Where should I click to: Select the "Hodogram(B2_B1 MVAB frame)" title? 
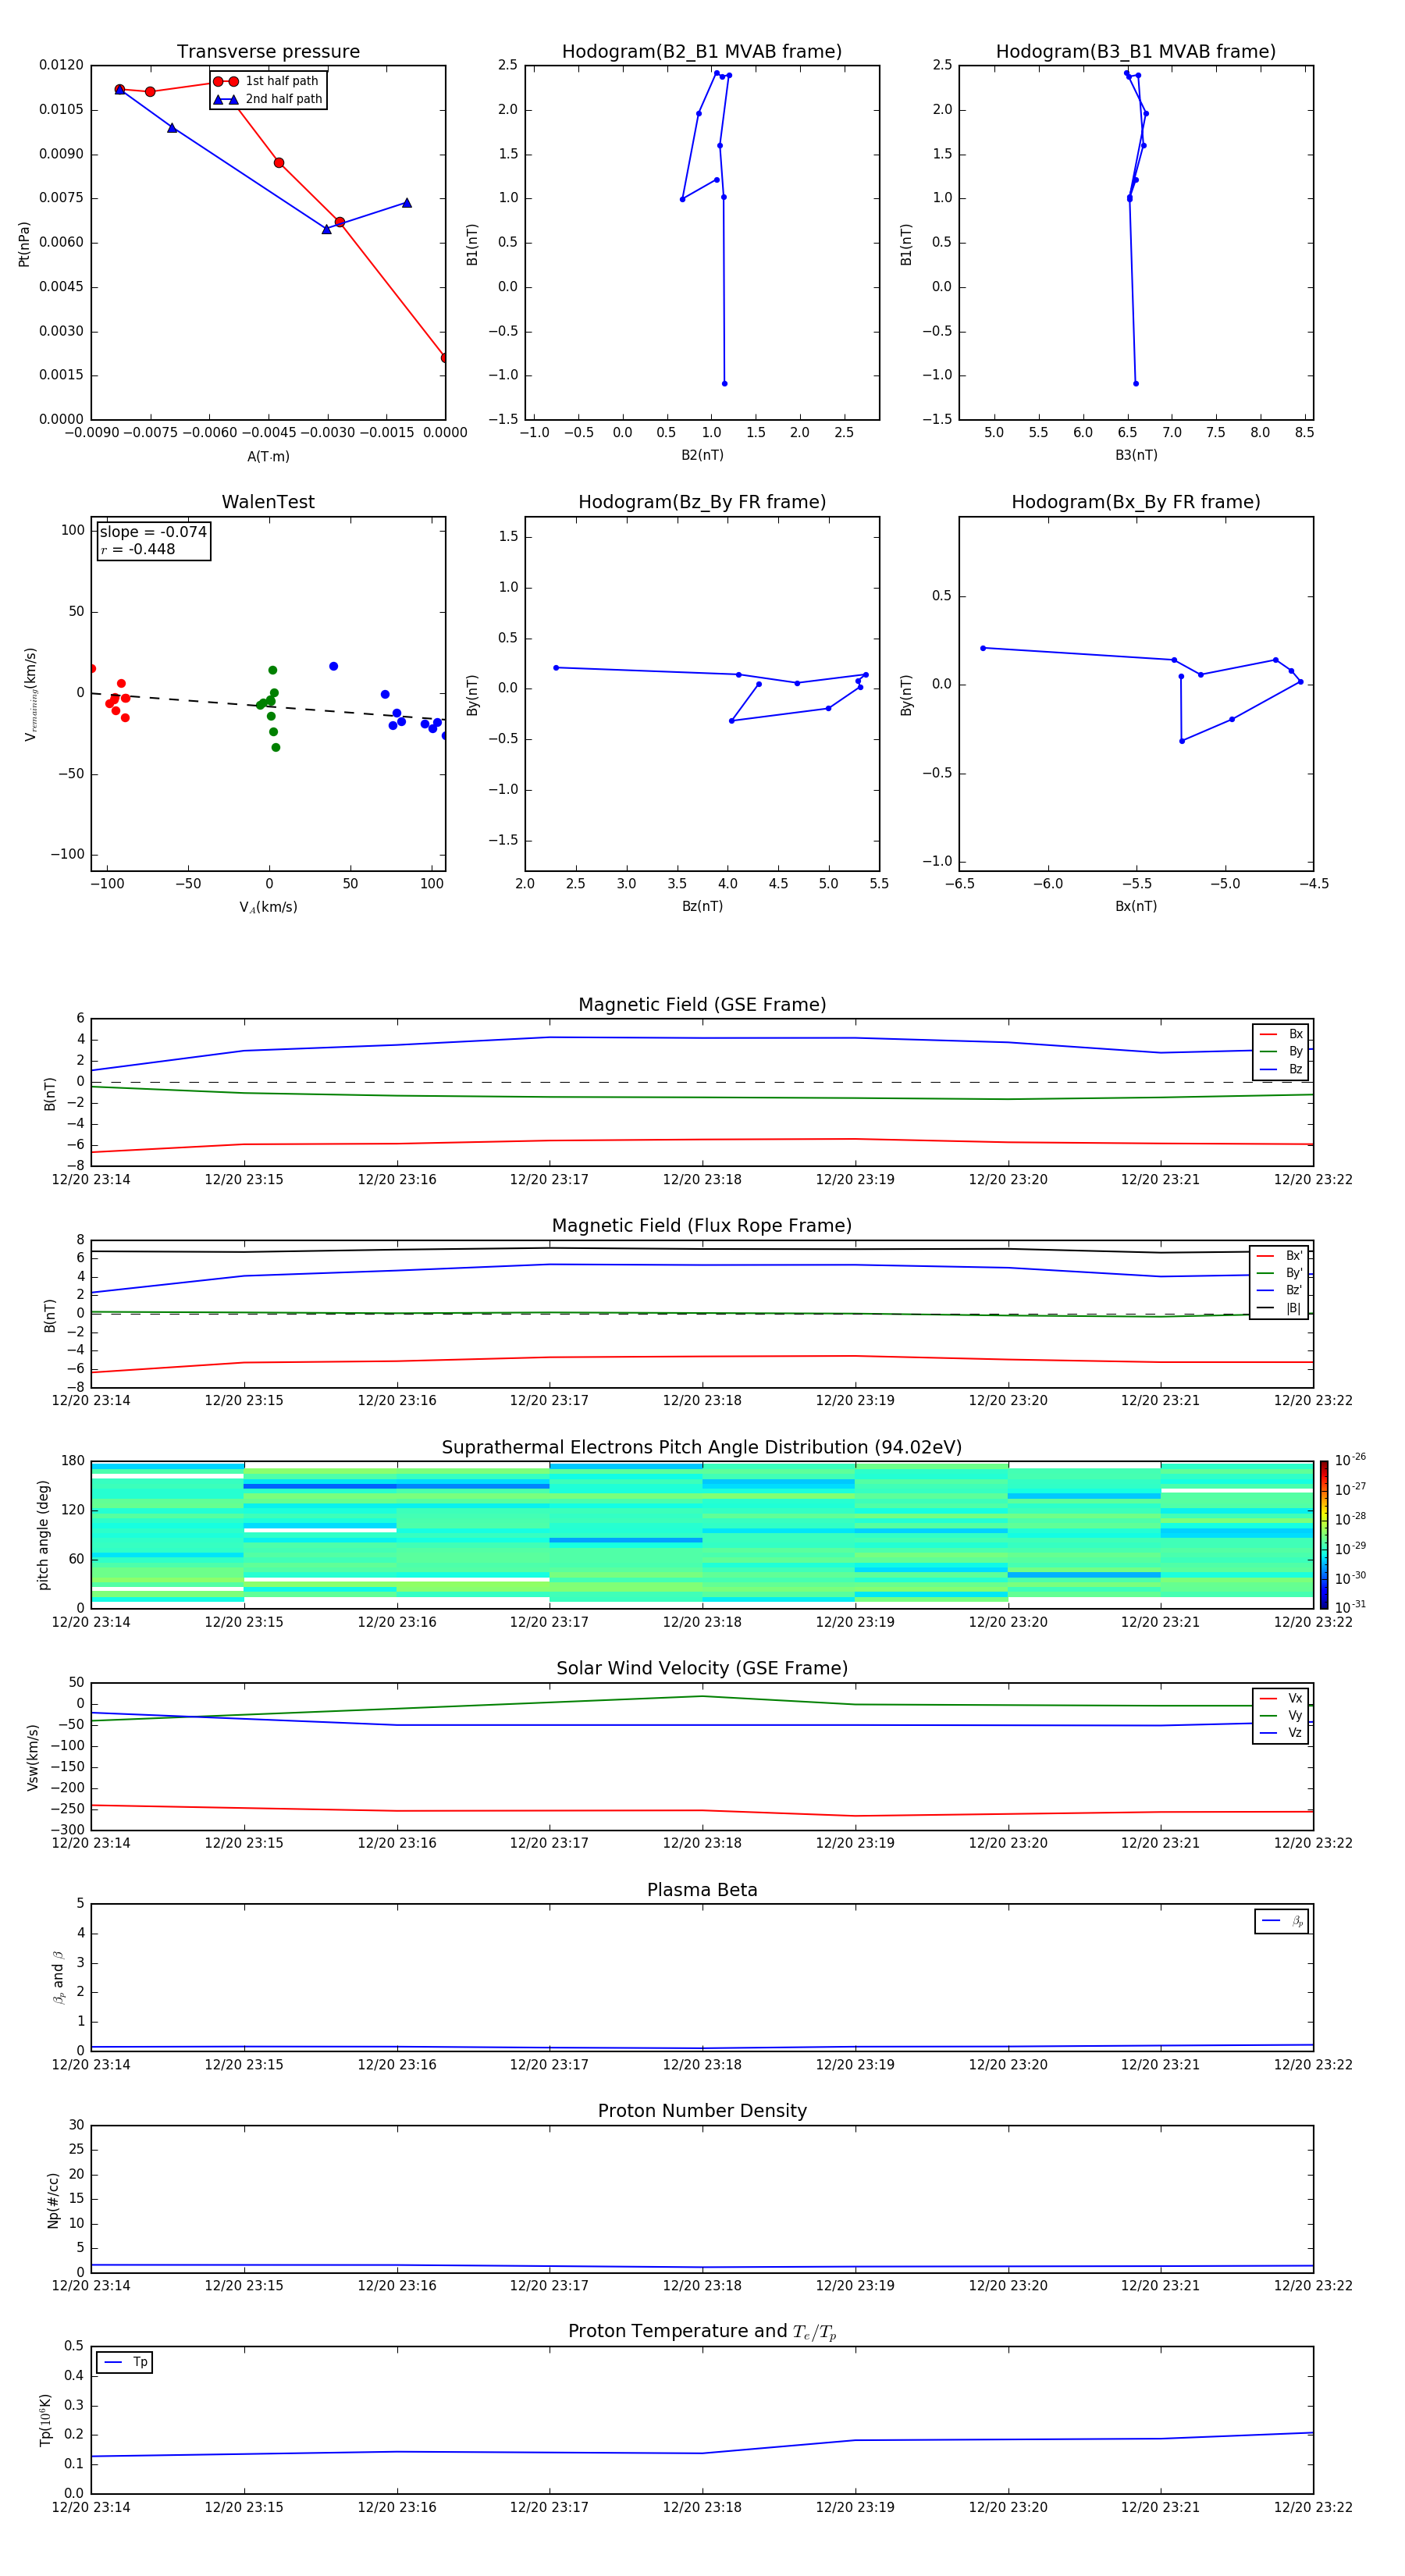click(702, 52)
